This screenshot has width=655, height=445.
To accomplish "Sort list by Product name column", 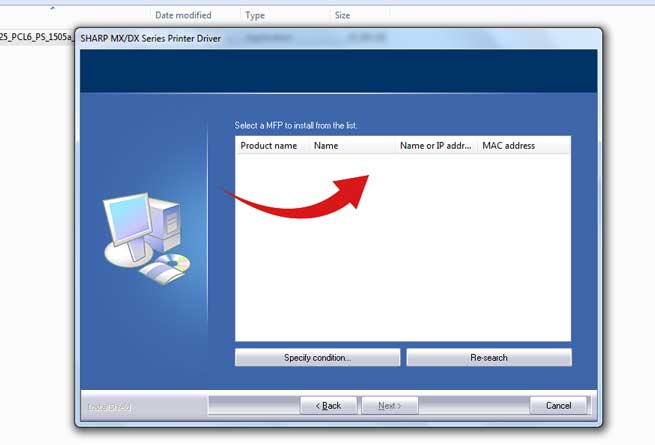I will (x=272, y=146).
